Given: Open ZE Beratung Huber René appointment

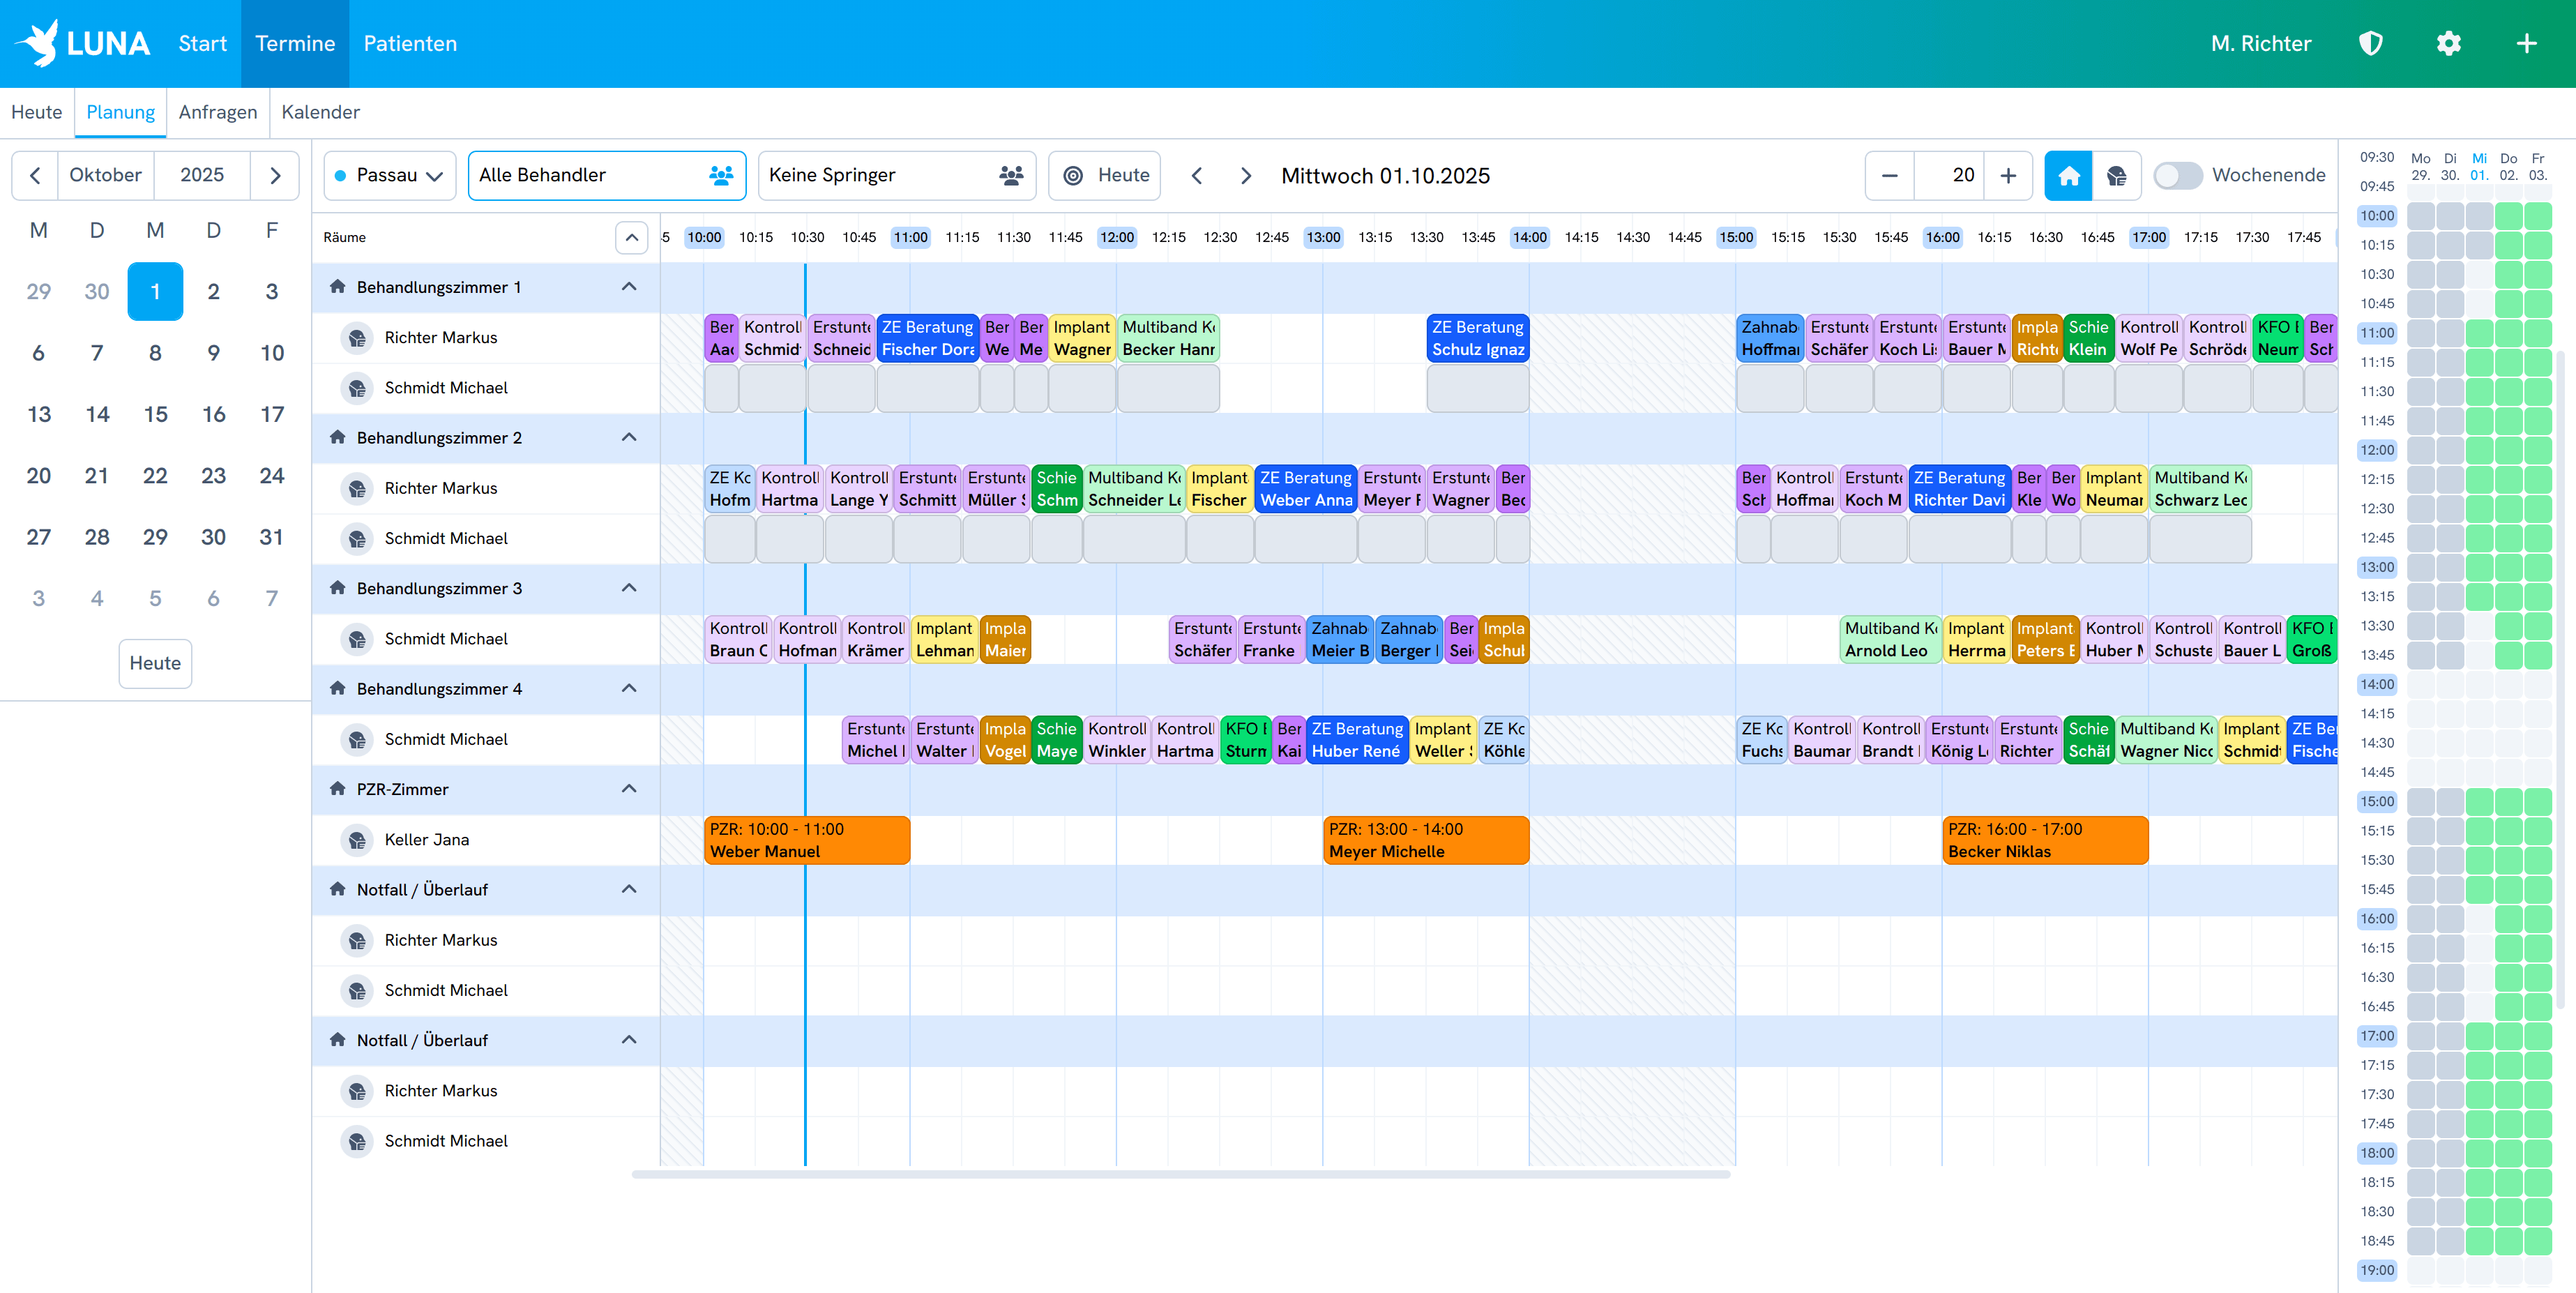Looking at the screenshot, I should point(1357,740).
